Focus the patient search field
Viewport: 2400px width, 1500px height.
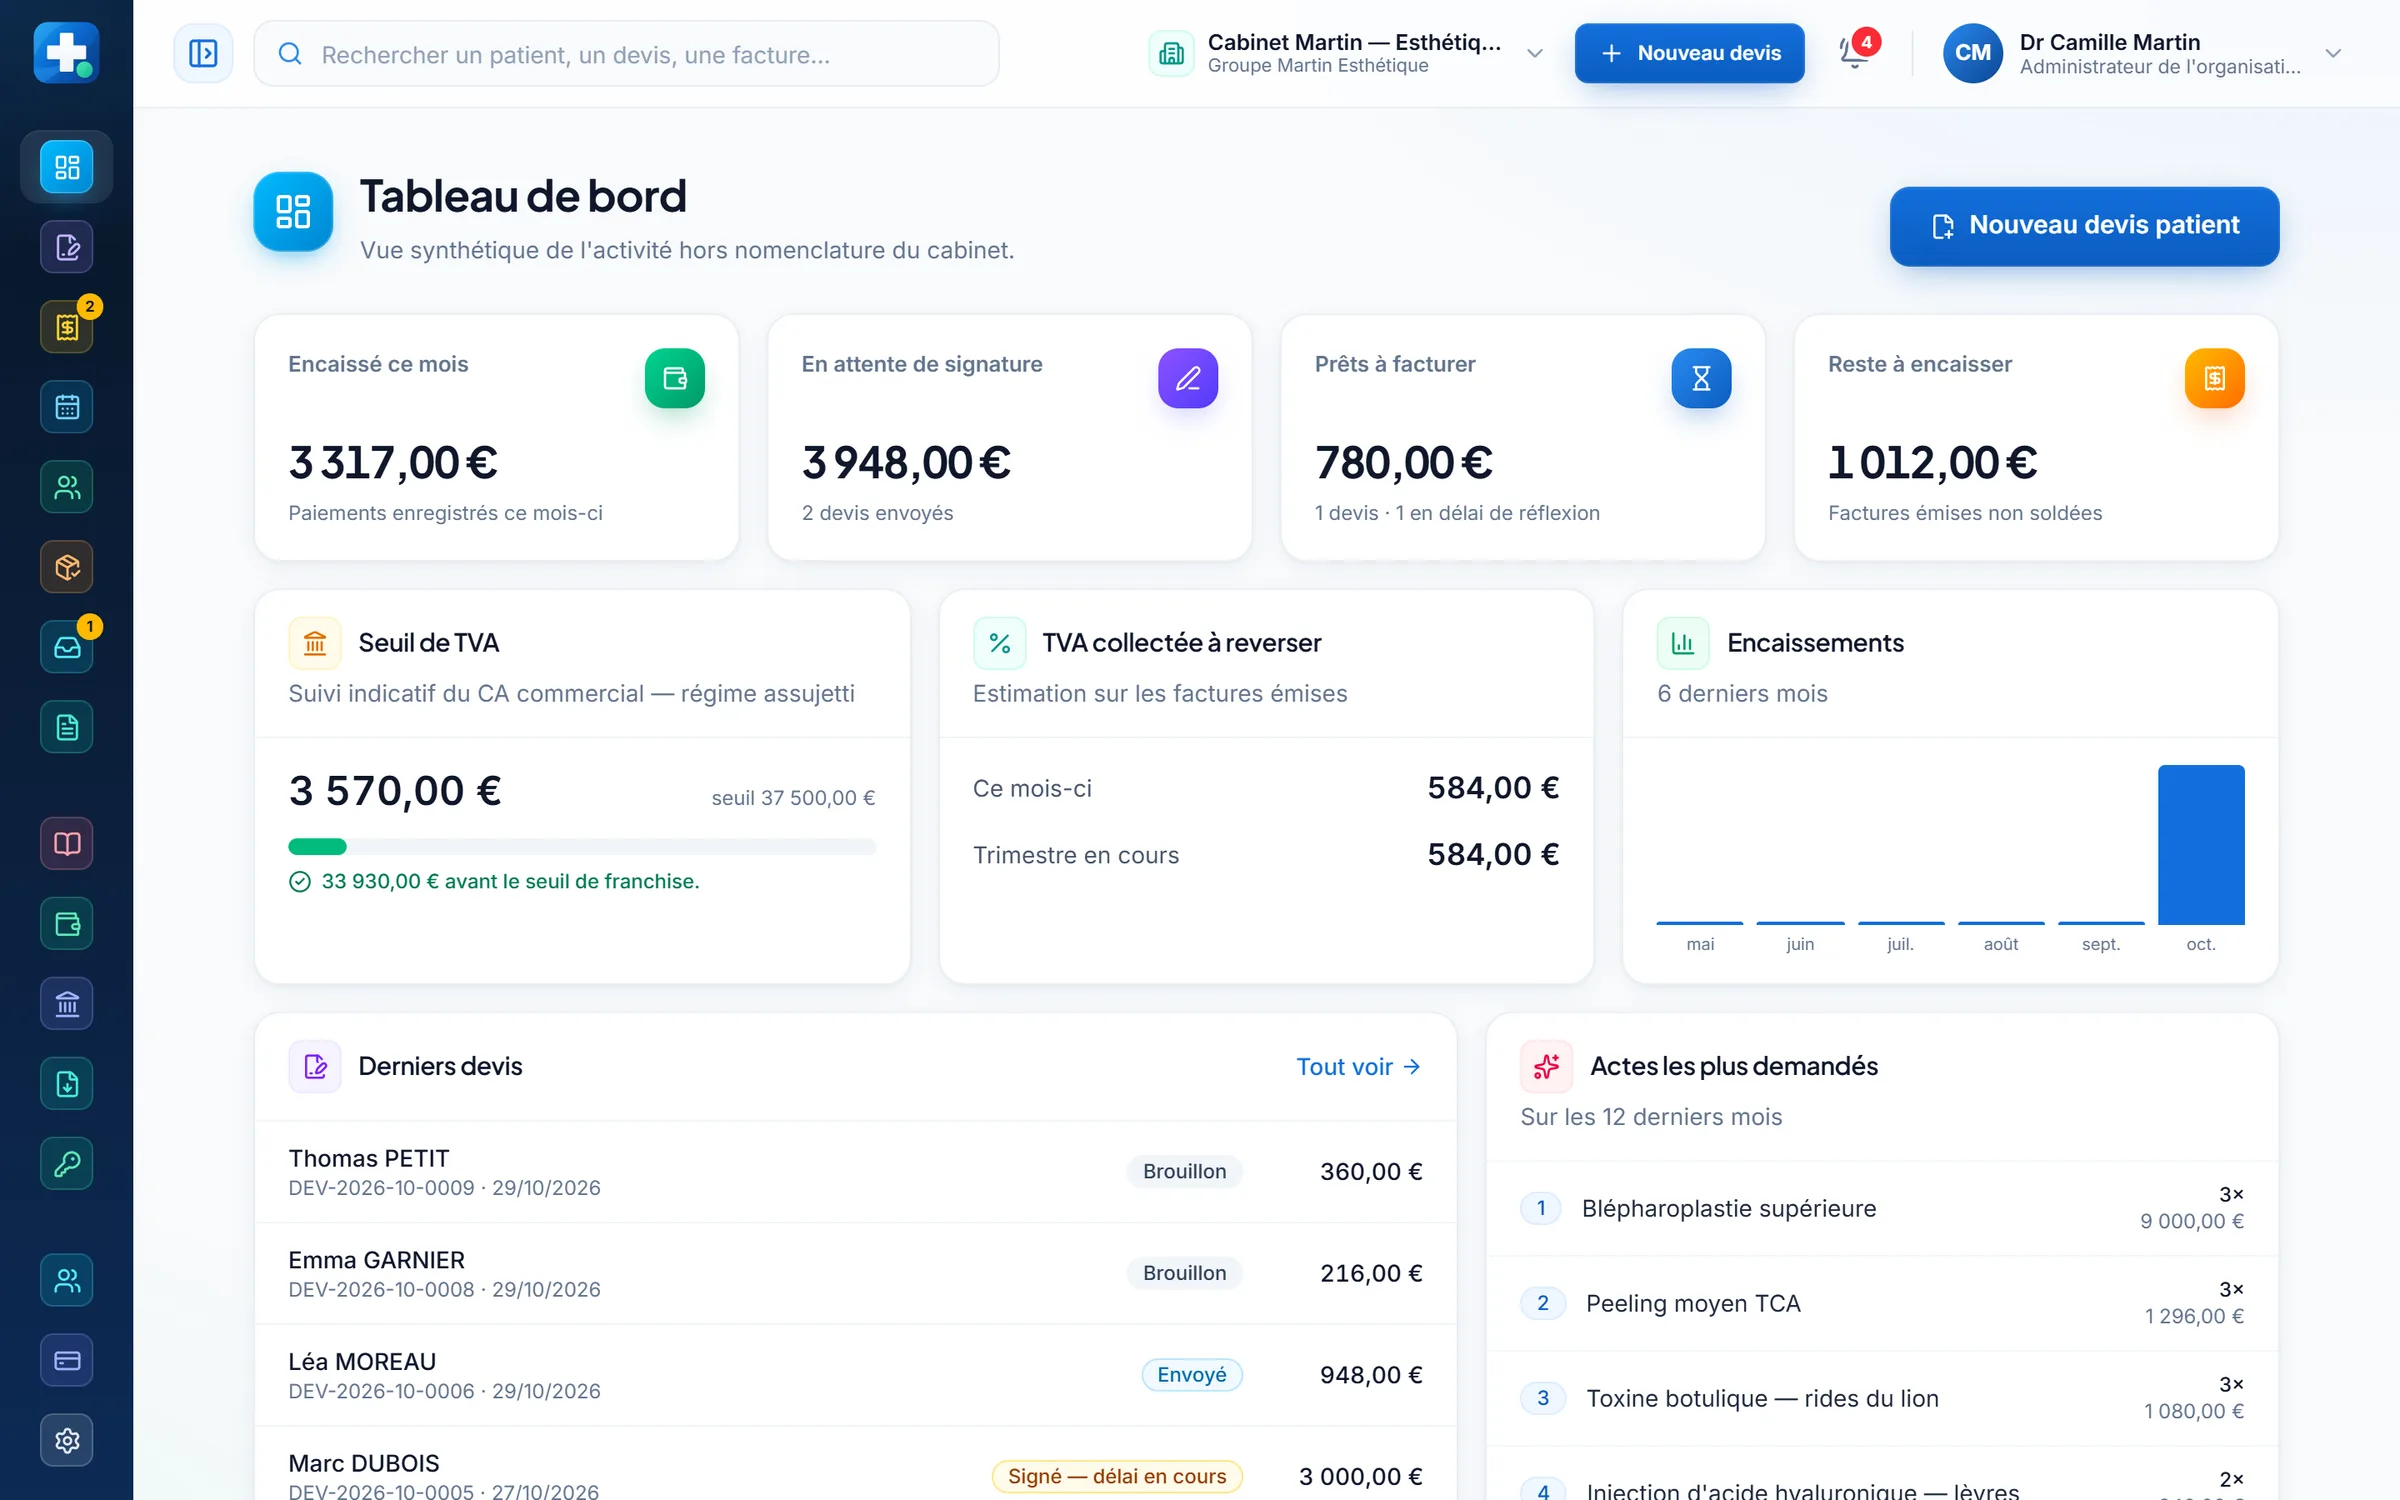[x=627, y=54]
